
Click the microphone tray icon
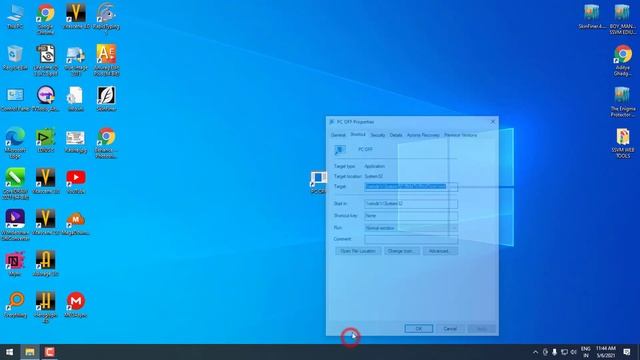coord(554,352)
